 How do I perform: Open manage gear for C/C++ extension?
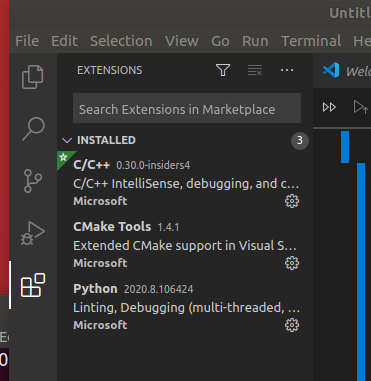tap(292, 201)
